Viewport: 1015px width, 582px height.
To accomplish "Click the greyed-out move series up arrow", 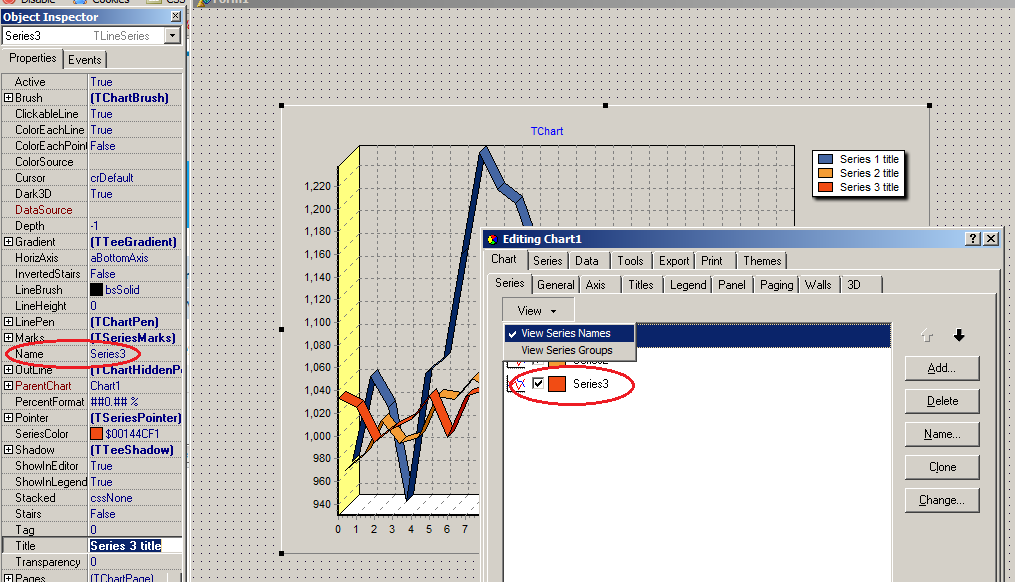I will [927, 335].
